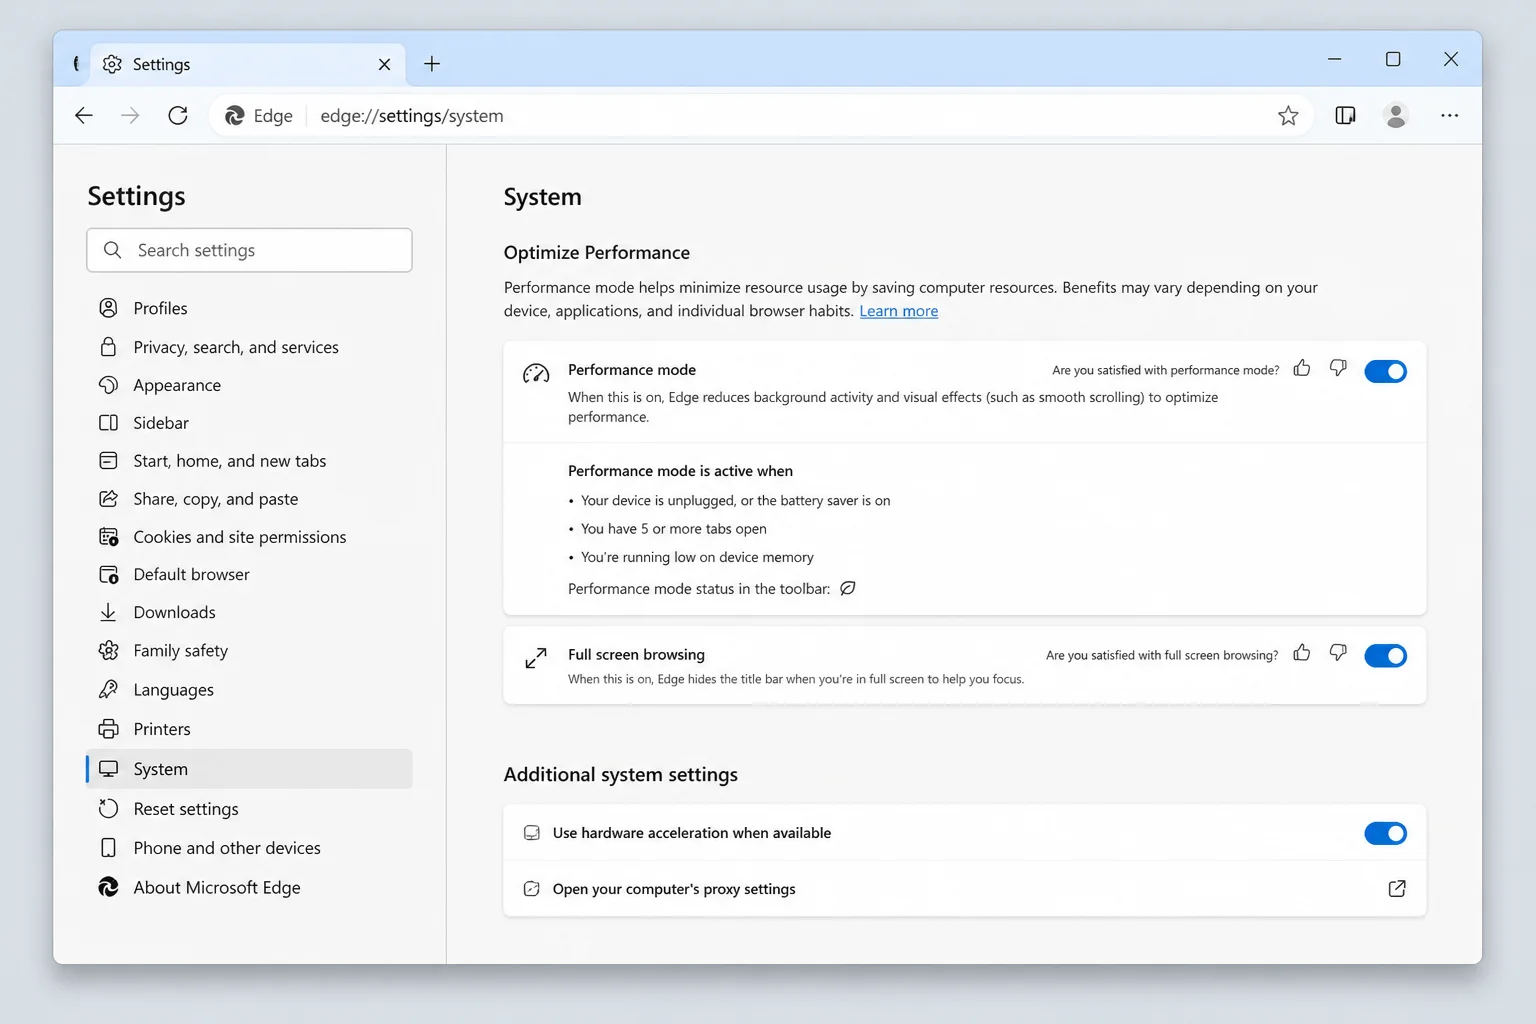The image size is (1536, 1024).
Task: Open Cookies and site permissions
Action: [249, 537]
